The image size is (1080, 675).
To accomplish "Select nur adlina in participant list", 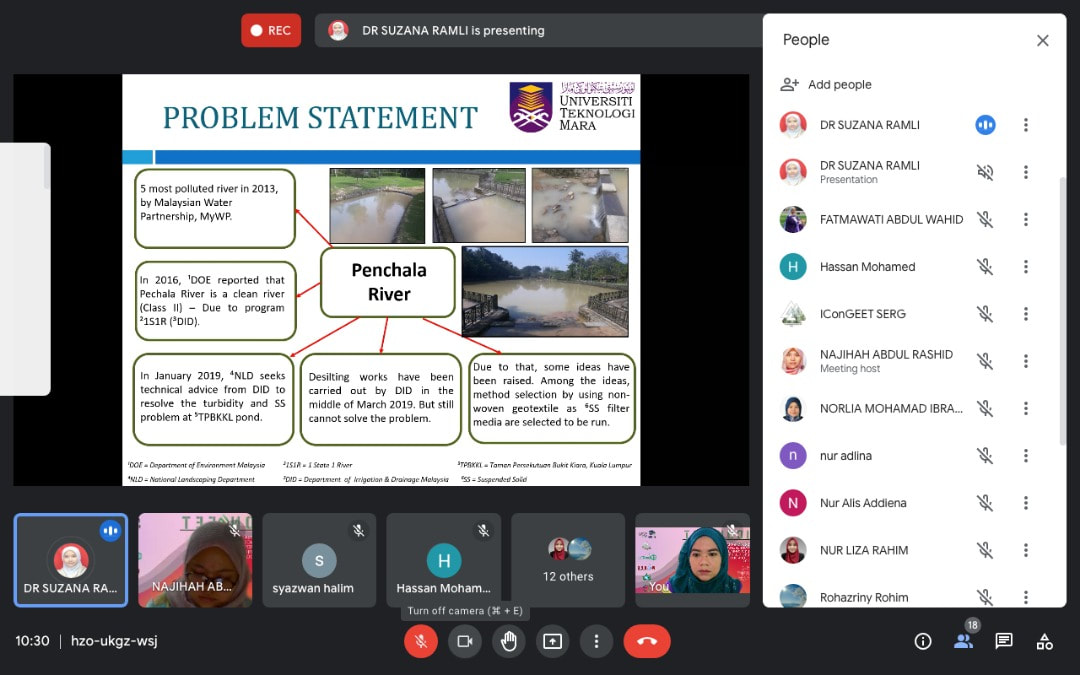I will click(x=845, y=456).
